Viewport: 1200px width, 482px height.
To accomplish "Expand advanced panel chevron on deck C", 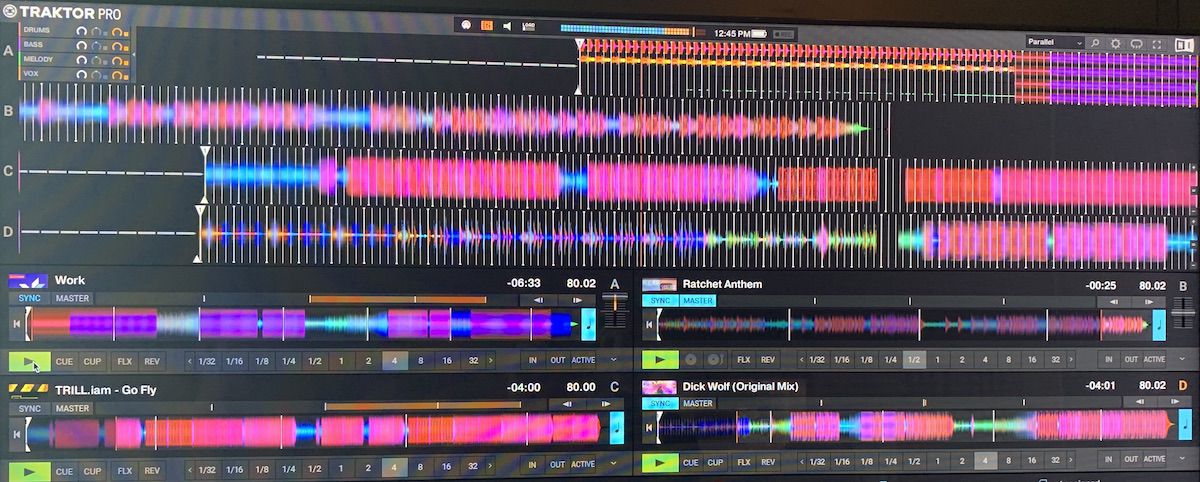I will 612,465.
